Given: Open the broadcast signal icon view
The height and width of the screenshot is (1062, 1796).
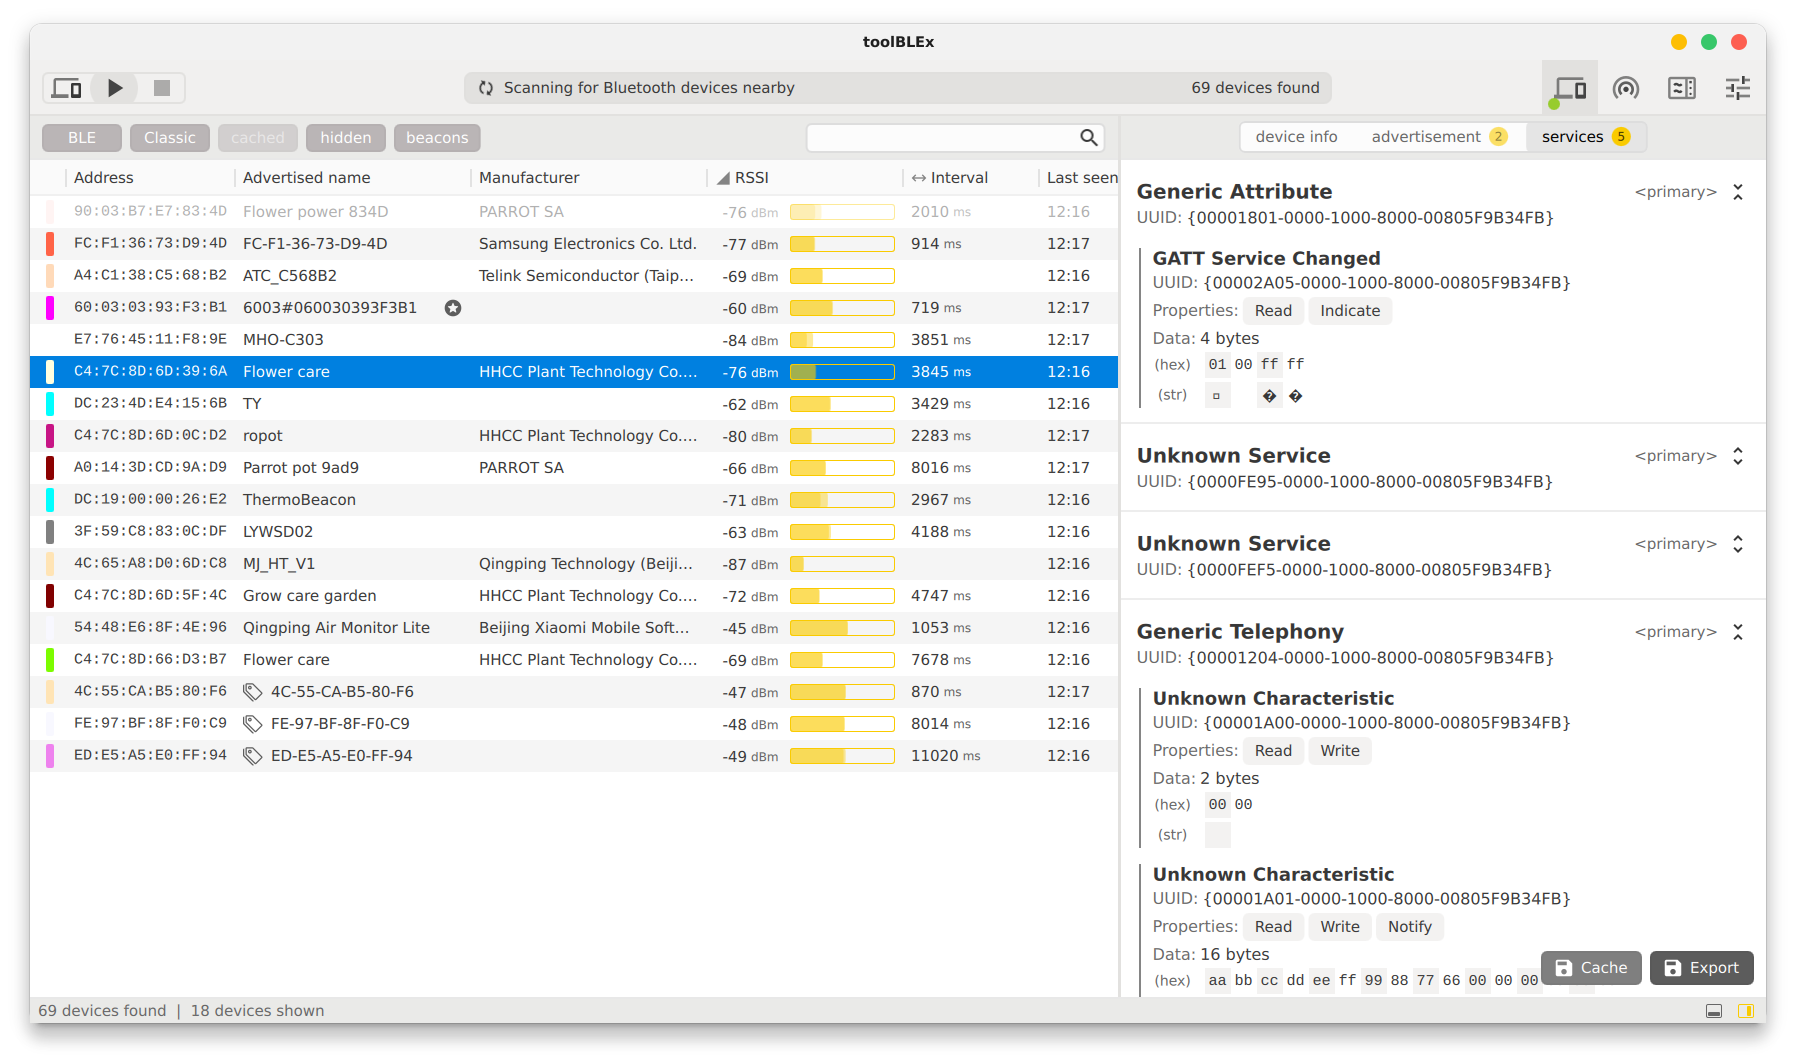Looking at the screenshot, I should coord(1626,88).
